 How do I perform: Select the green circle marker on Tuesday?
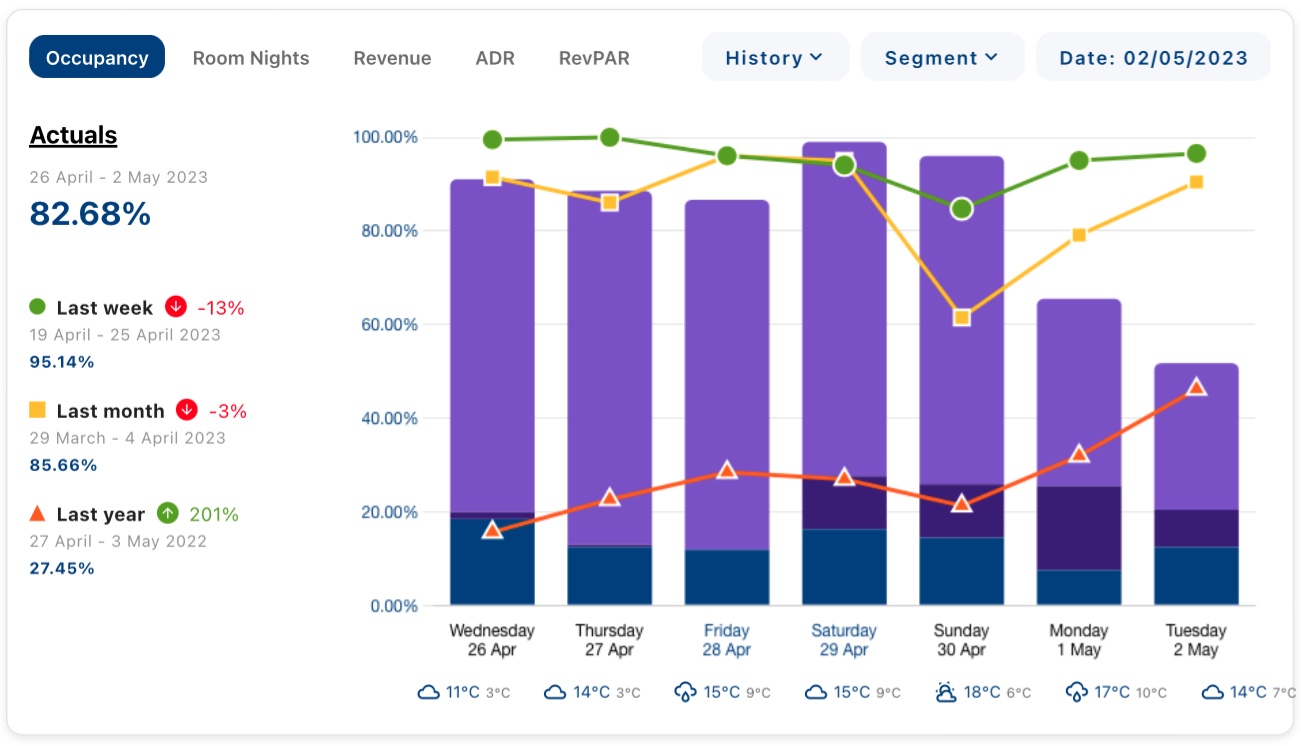(x=1196, y=153)
